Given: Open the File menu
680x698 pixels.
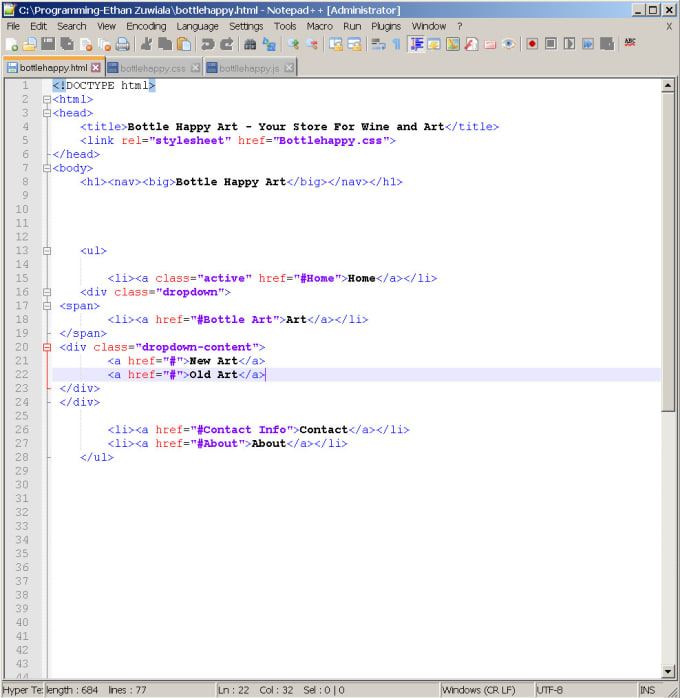Looking at the screenshot, I should coord(13,26).
